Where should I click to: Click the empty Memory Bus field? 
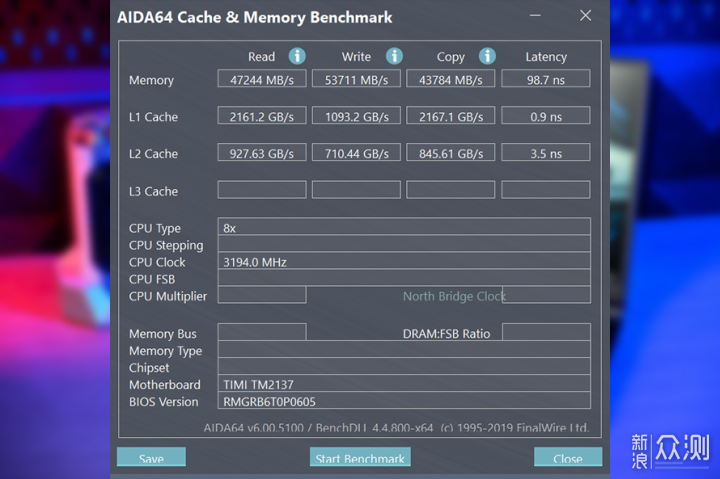click(262, 332)
